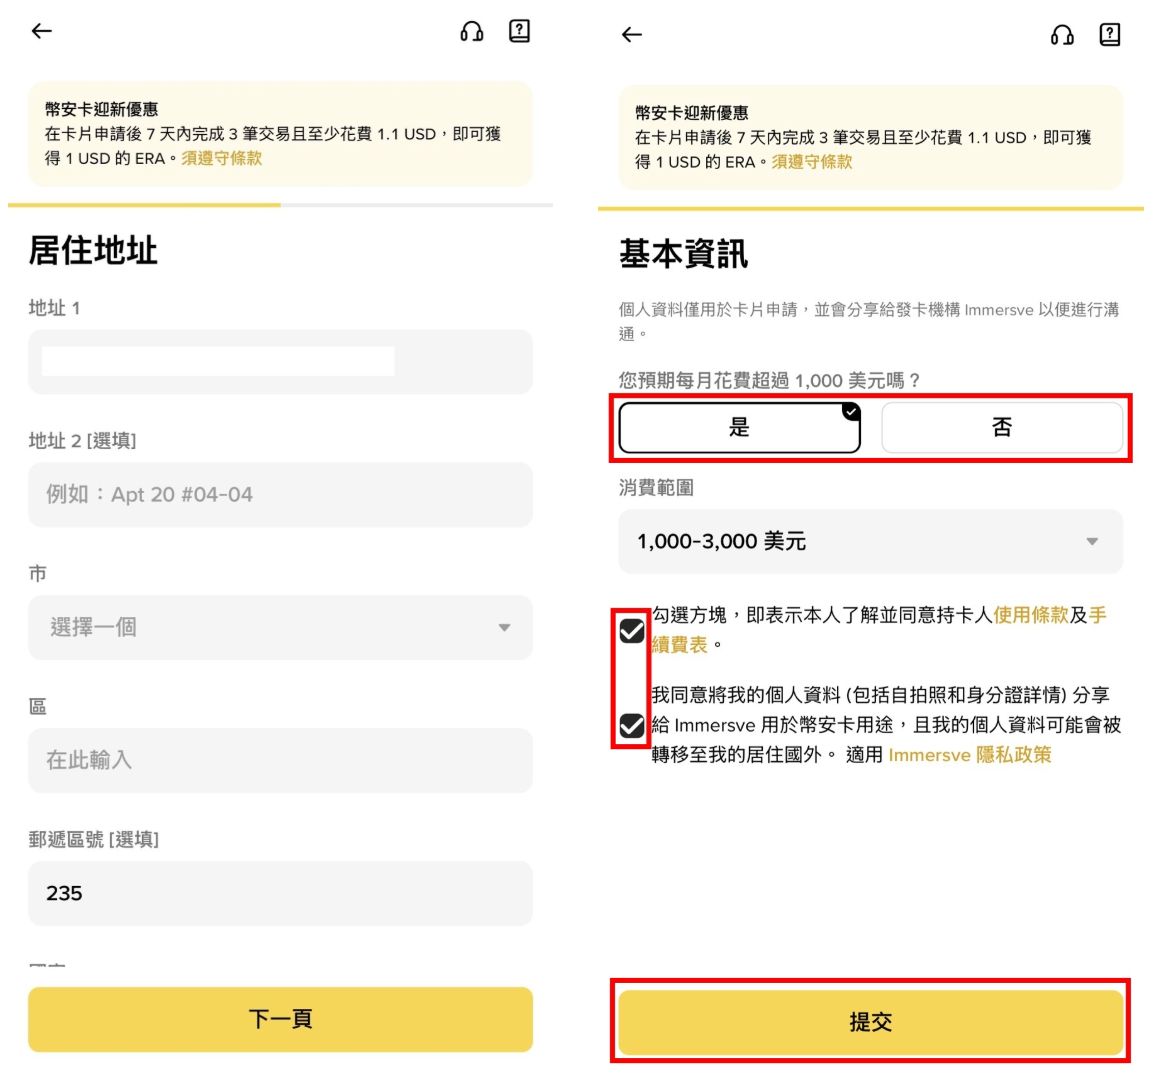1162x1080 pixels.
Task: Open help guide icon on 基本資訊 screen
Action: (x=1109, y=34)
